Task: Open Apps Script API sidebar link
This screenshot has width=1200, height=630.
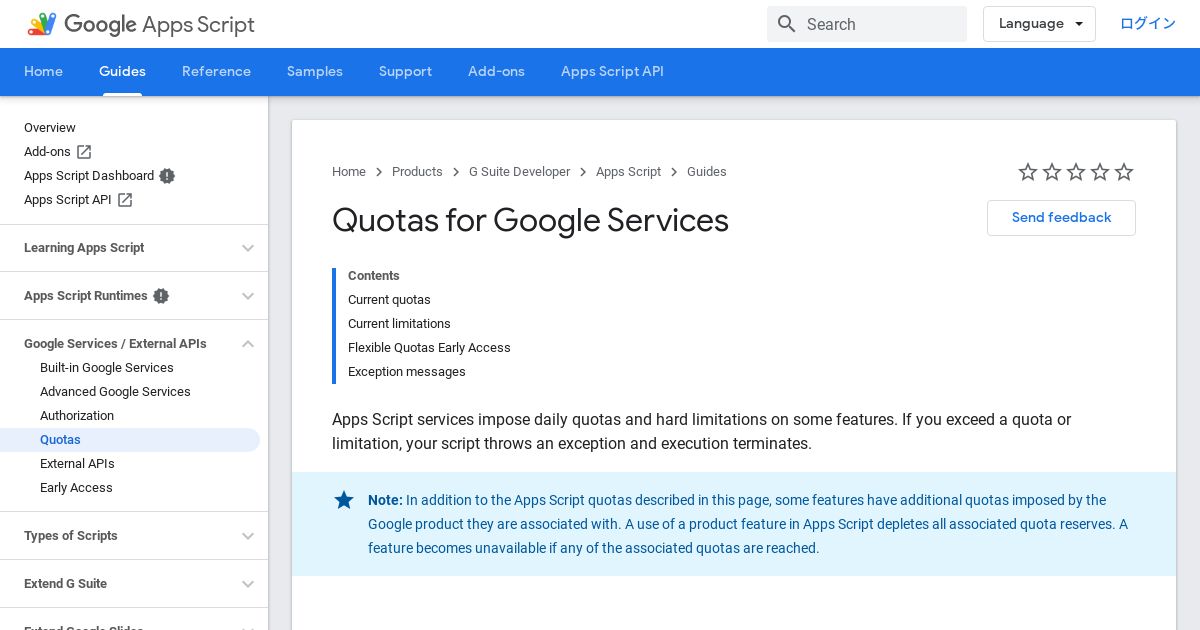Action: coord(68,200)
